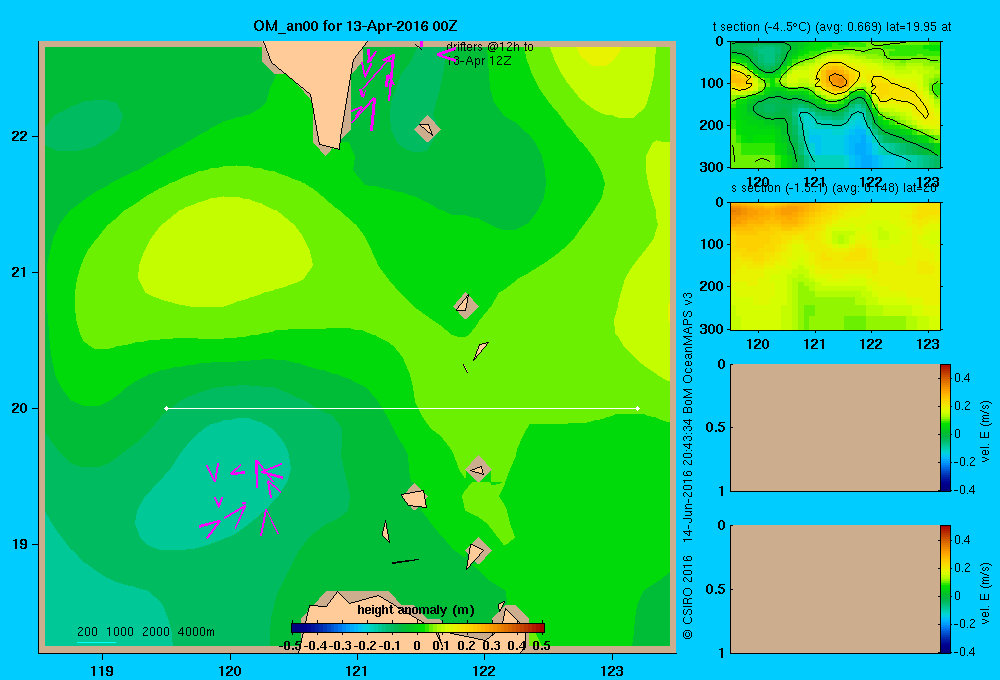The image size is (1000, 680).
Task: Click longitude label 119 on the map axis
Action: point(102,670)
